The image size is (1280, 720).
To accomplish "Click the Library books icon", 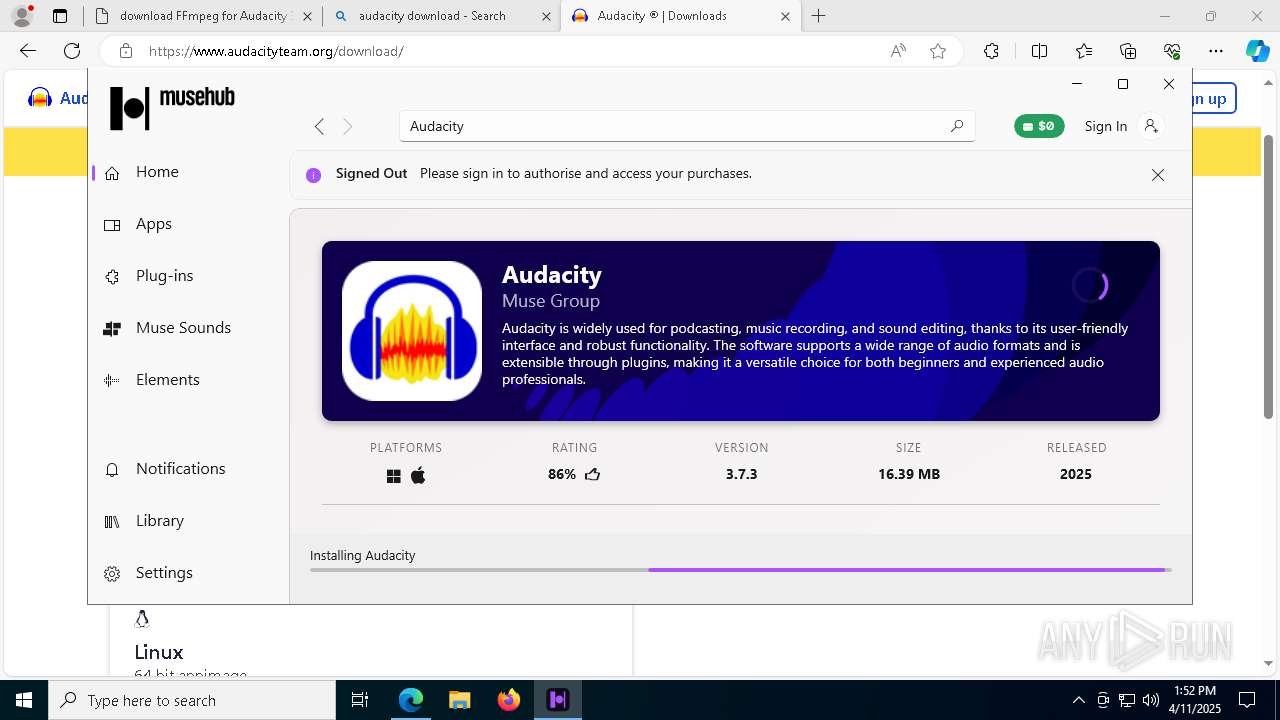I will pos(113,521).
